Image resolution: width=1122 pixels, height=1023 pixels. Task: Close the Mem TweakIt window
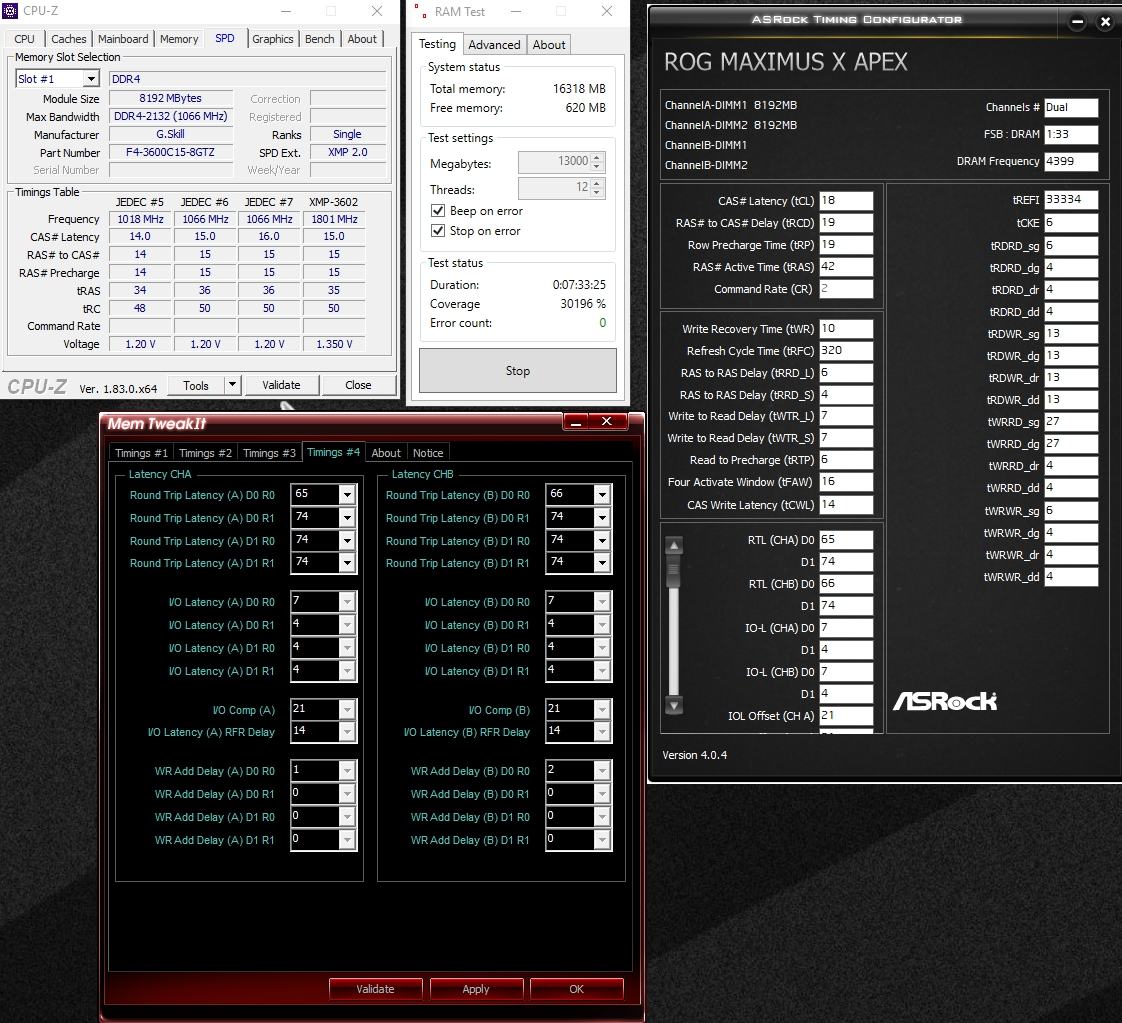tap(607, 421)
